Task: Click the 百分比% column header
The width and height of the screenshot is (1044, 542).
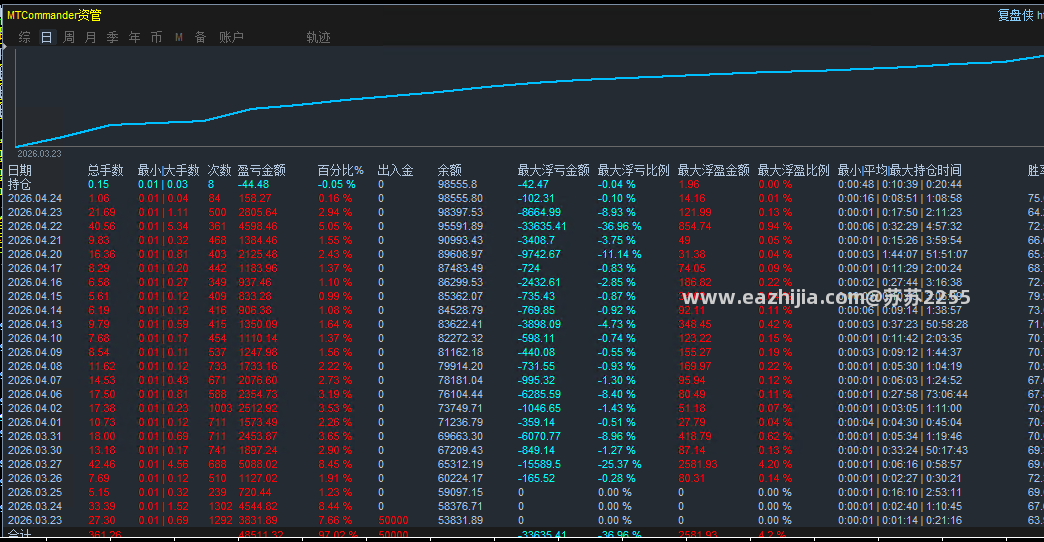Action: (340, 170)
